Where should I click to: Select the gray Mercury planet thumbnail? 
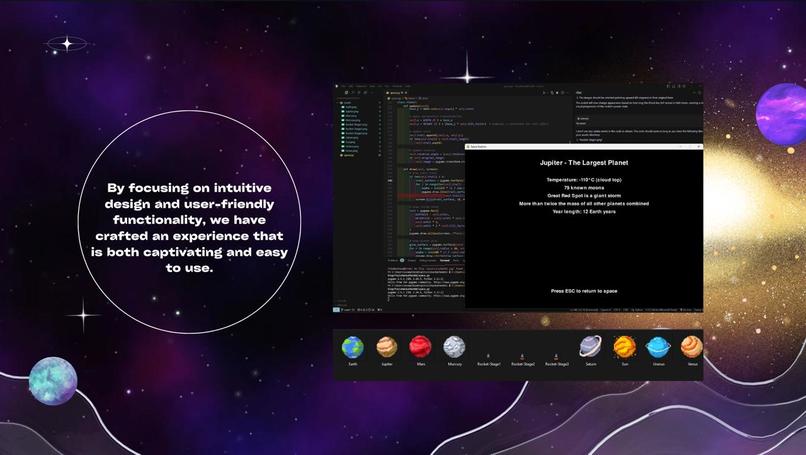pos(454,347)
